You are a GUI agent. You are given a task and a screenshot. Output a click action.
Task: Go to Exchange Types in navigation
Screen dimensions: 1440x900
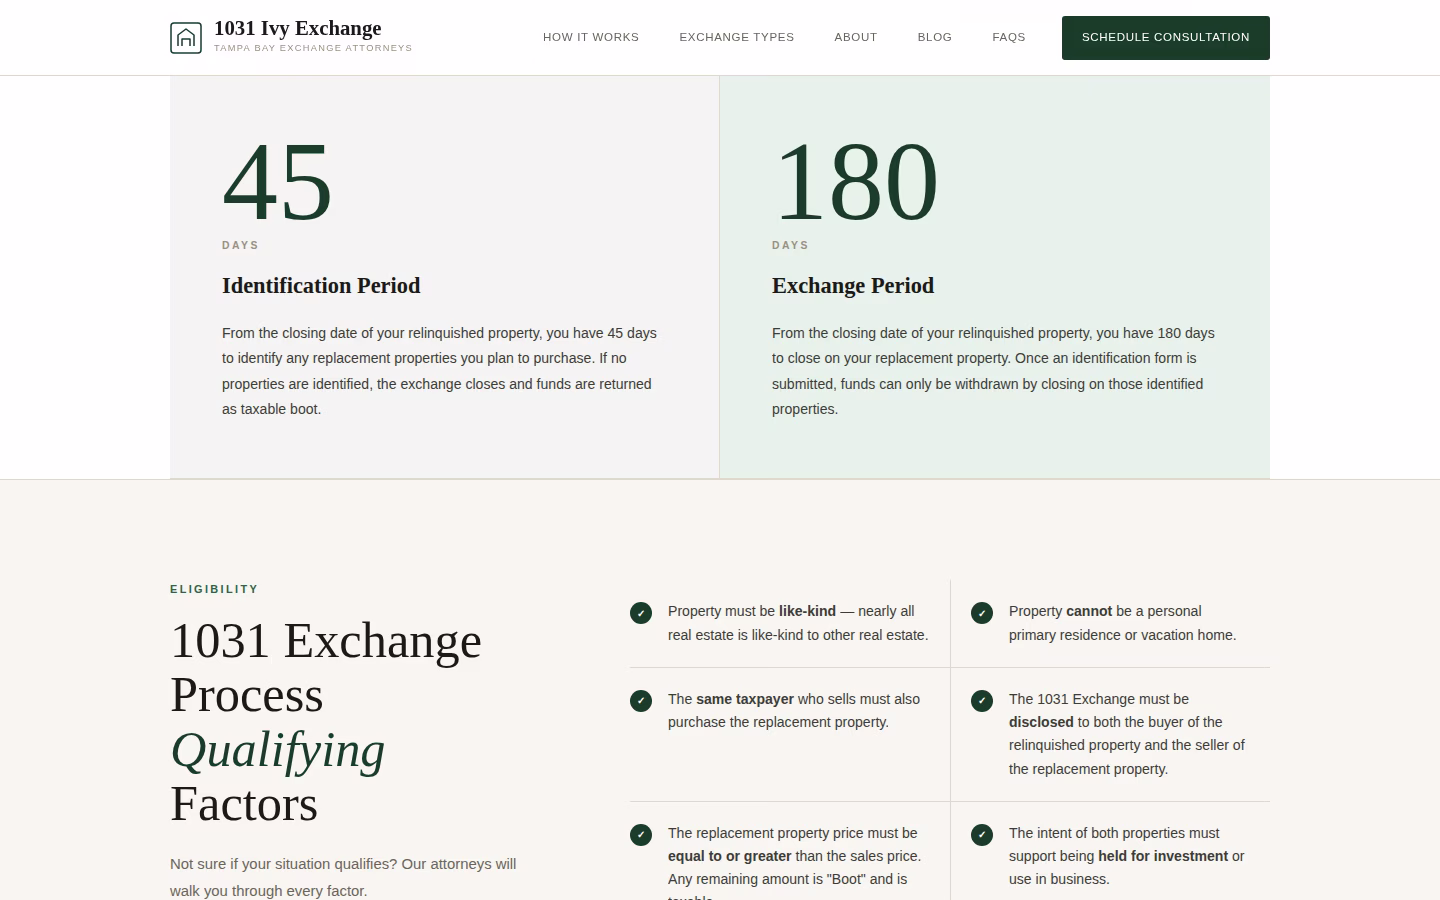click(737, 37)
